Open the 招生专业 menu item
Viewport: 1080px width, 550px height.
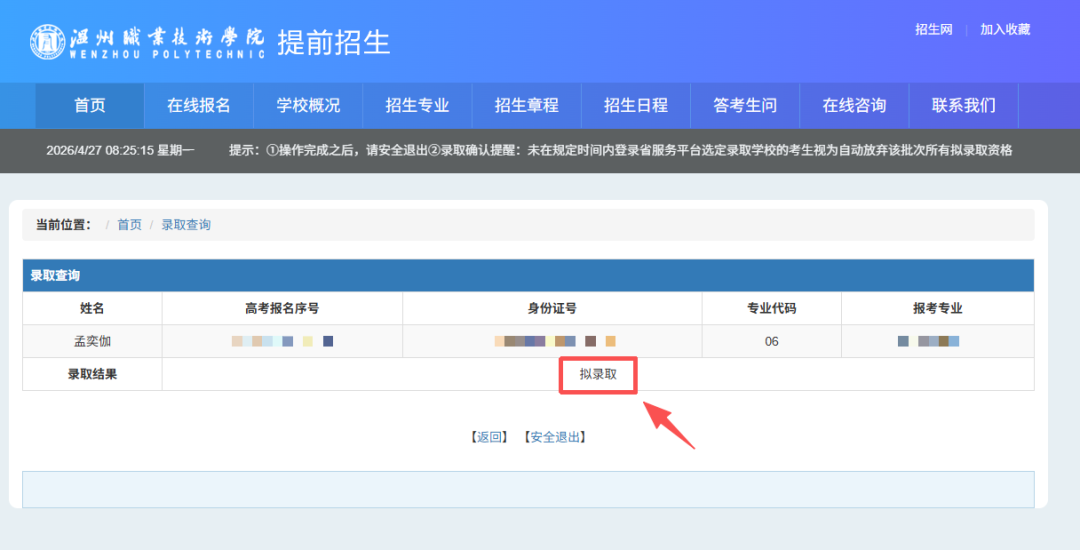(x=417, y=105)
